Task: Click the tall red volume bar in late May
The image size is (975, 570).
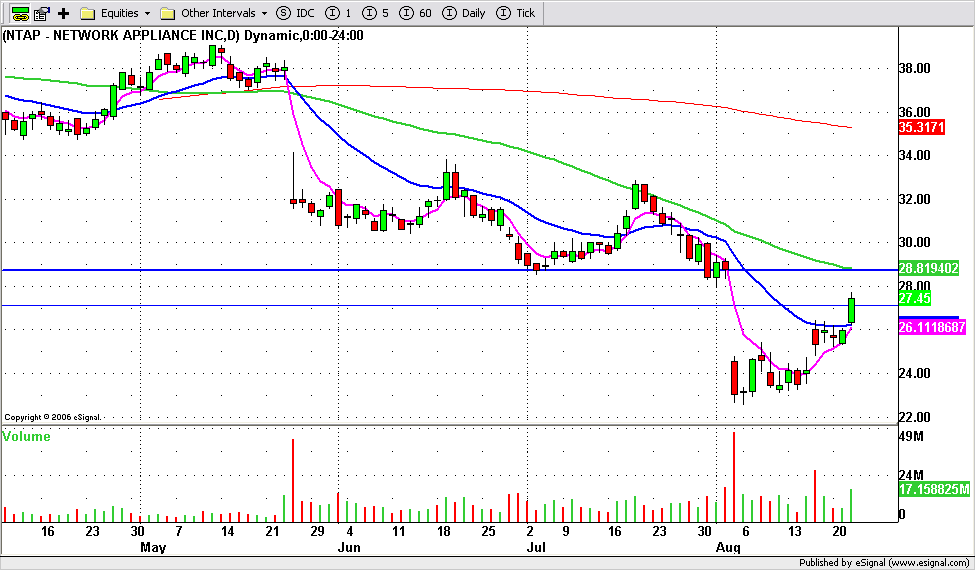Action: (x=293, y=480)
